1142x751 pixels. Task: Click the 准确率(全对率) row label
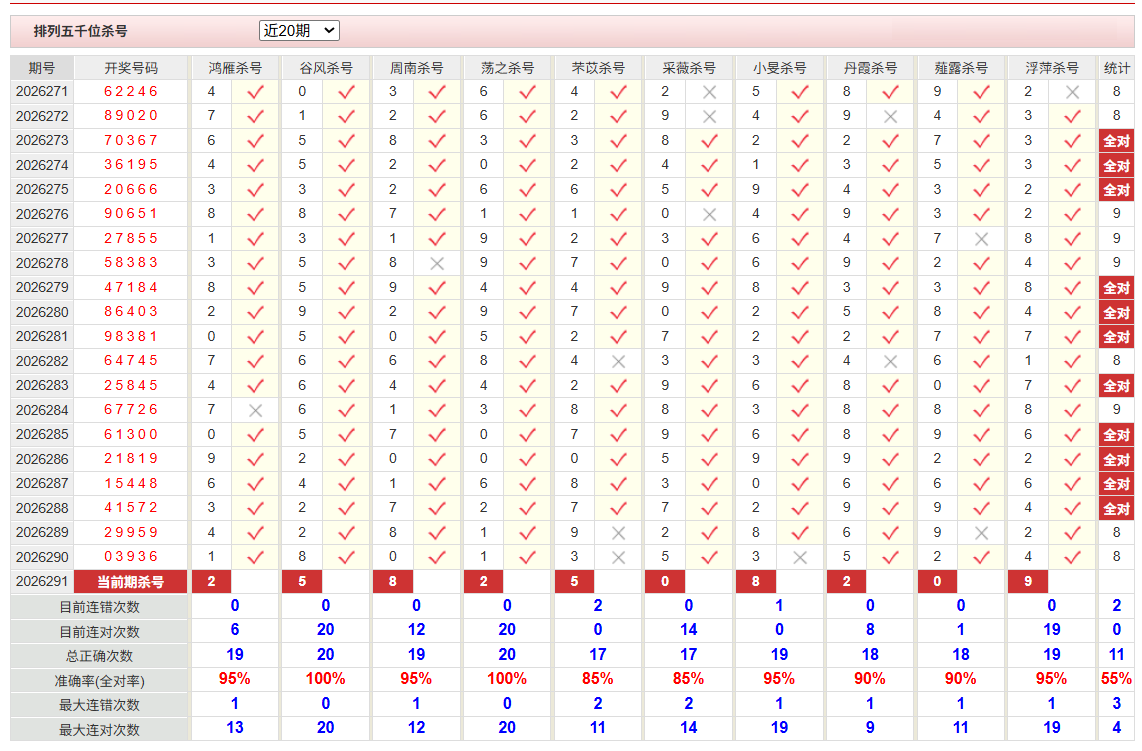click(99, 680)
